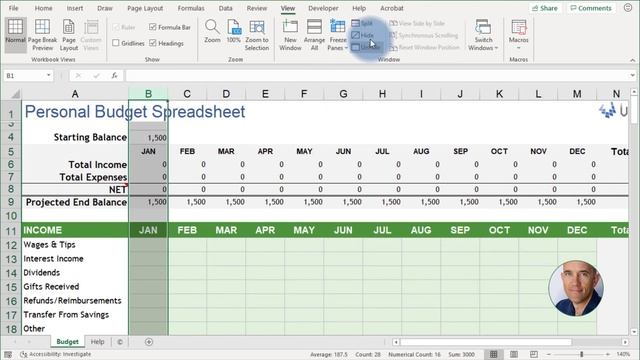Select the Dividends row label
Image resolution: width=640 pixels, height=360 pixels.
[42, 273]
